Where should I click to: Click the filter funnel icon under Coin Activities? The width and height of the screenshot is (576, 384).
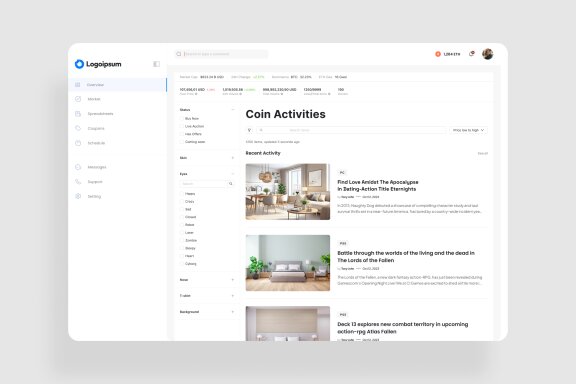[249, 130]
